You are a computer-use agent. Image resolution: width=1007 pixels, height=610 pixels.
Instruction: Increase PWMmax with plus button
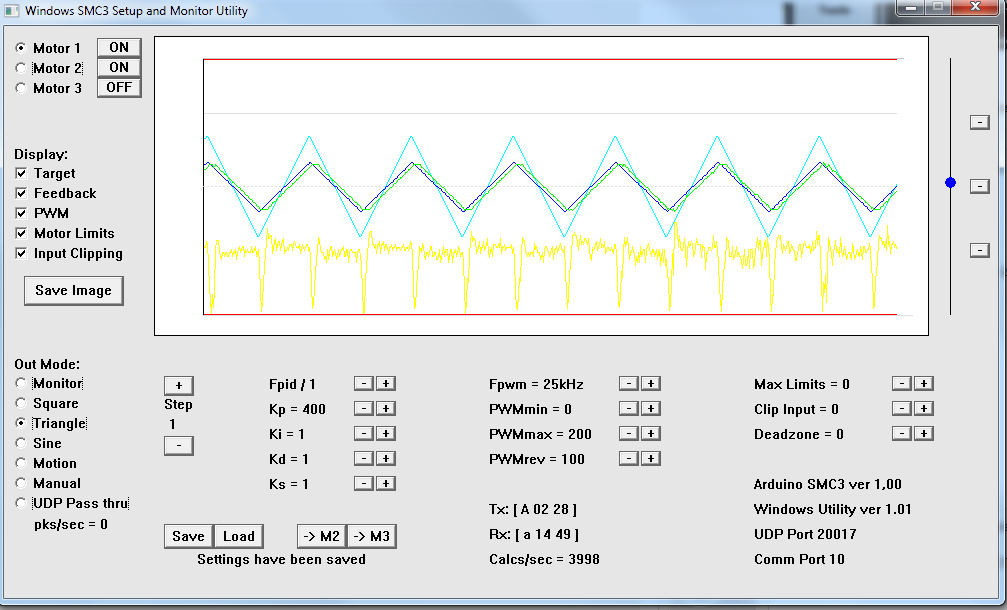coord(650,434)
